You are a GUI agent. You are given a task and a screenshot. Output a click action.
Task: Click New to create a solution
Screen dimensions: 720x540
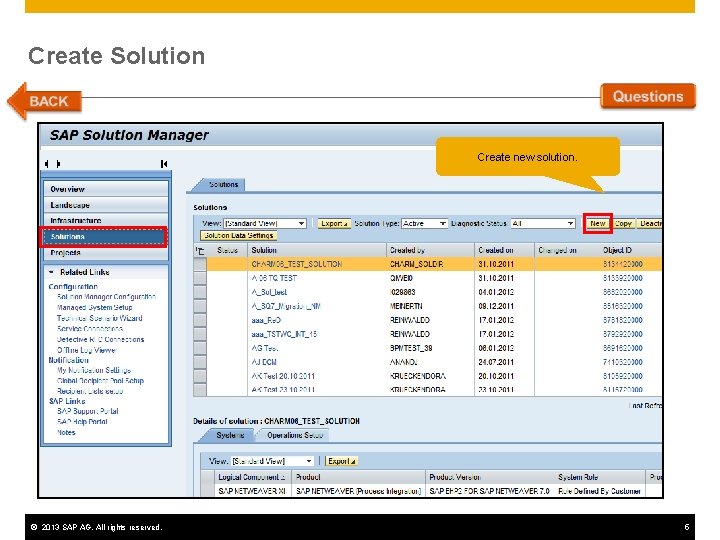(x=597, y=224)
